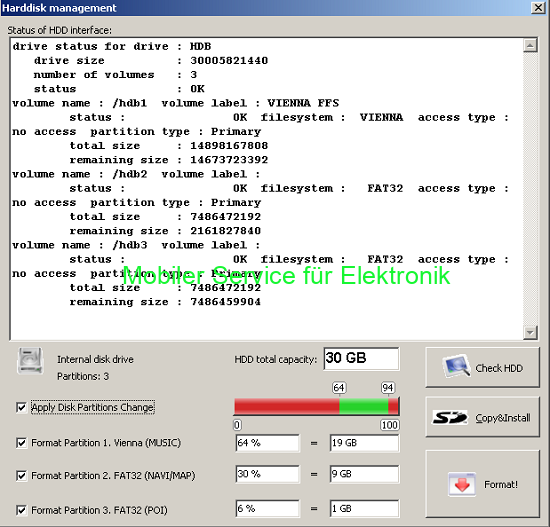The image size is (550, 527).
Task: Click the HDD total capacity field
Action: pos(361,359)
